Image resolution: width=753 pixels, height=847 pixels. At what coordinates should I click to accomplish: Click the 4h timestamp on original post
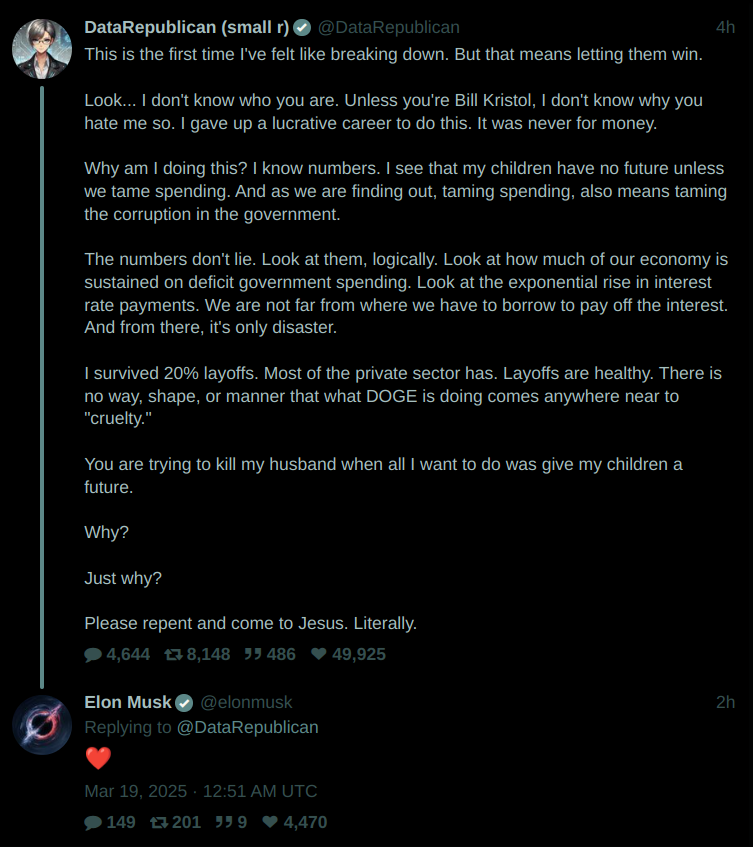pyautogui.click(x=725, y=27)
